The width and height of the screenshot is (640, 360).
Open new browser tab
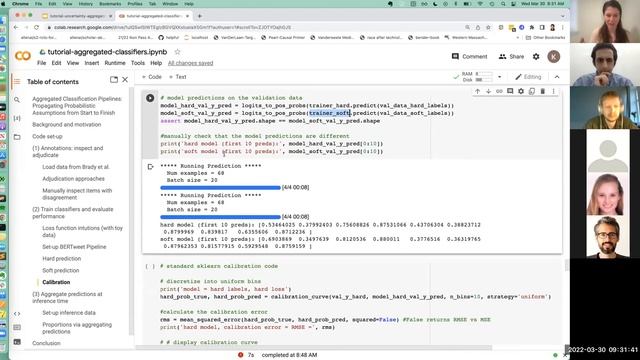[x=200, y=16]
